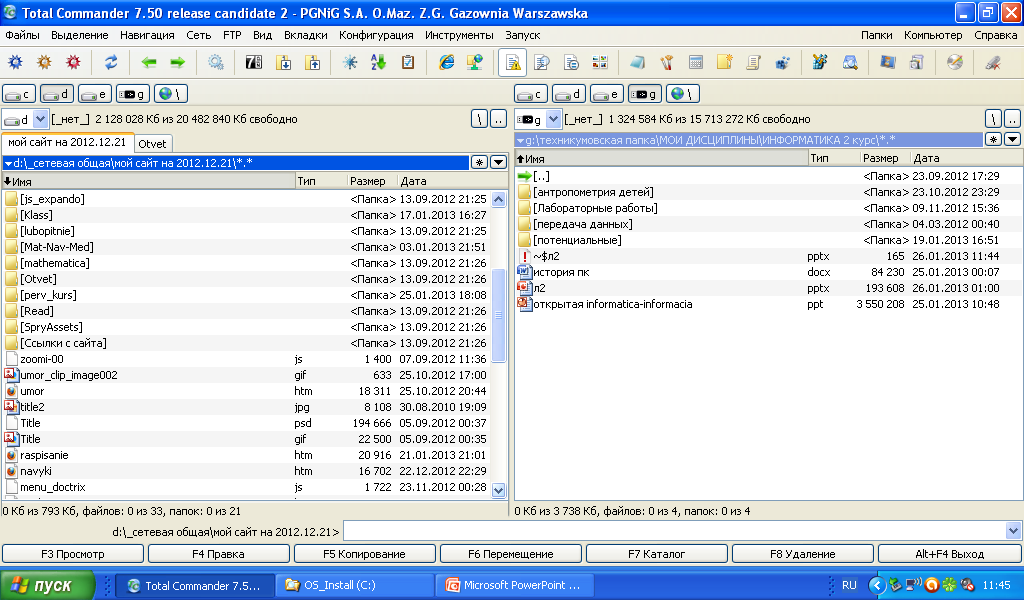Click the A-Z sort toolbar icon
Image resolution: width=1024 pixels, height=600 pixels.
click(378, 63)
